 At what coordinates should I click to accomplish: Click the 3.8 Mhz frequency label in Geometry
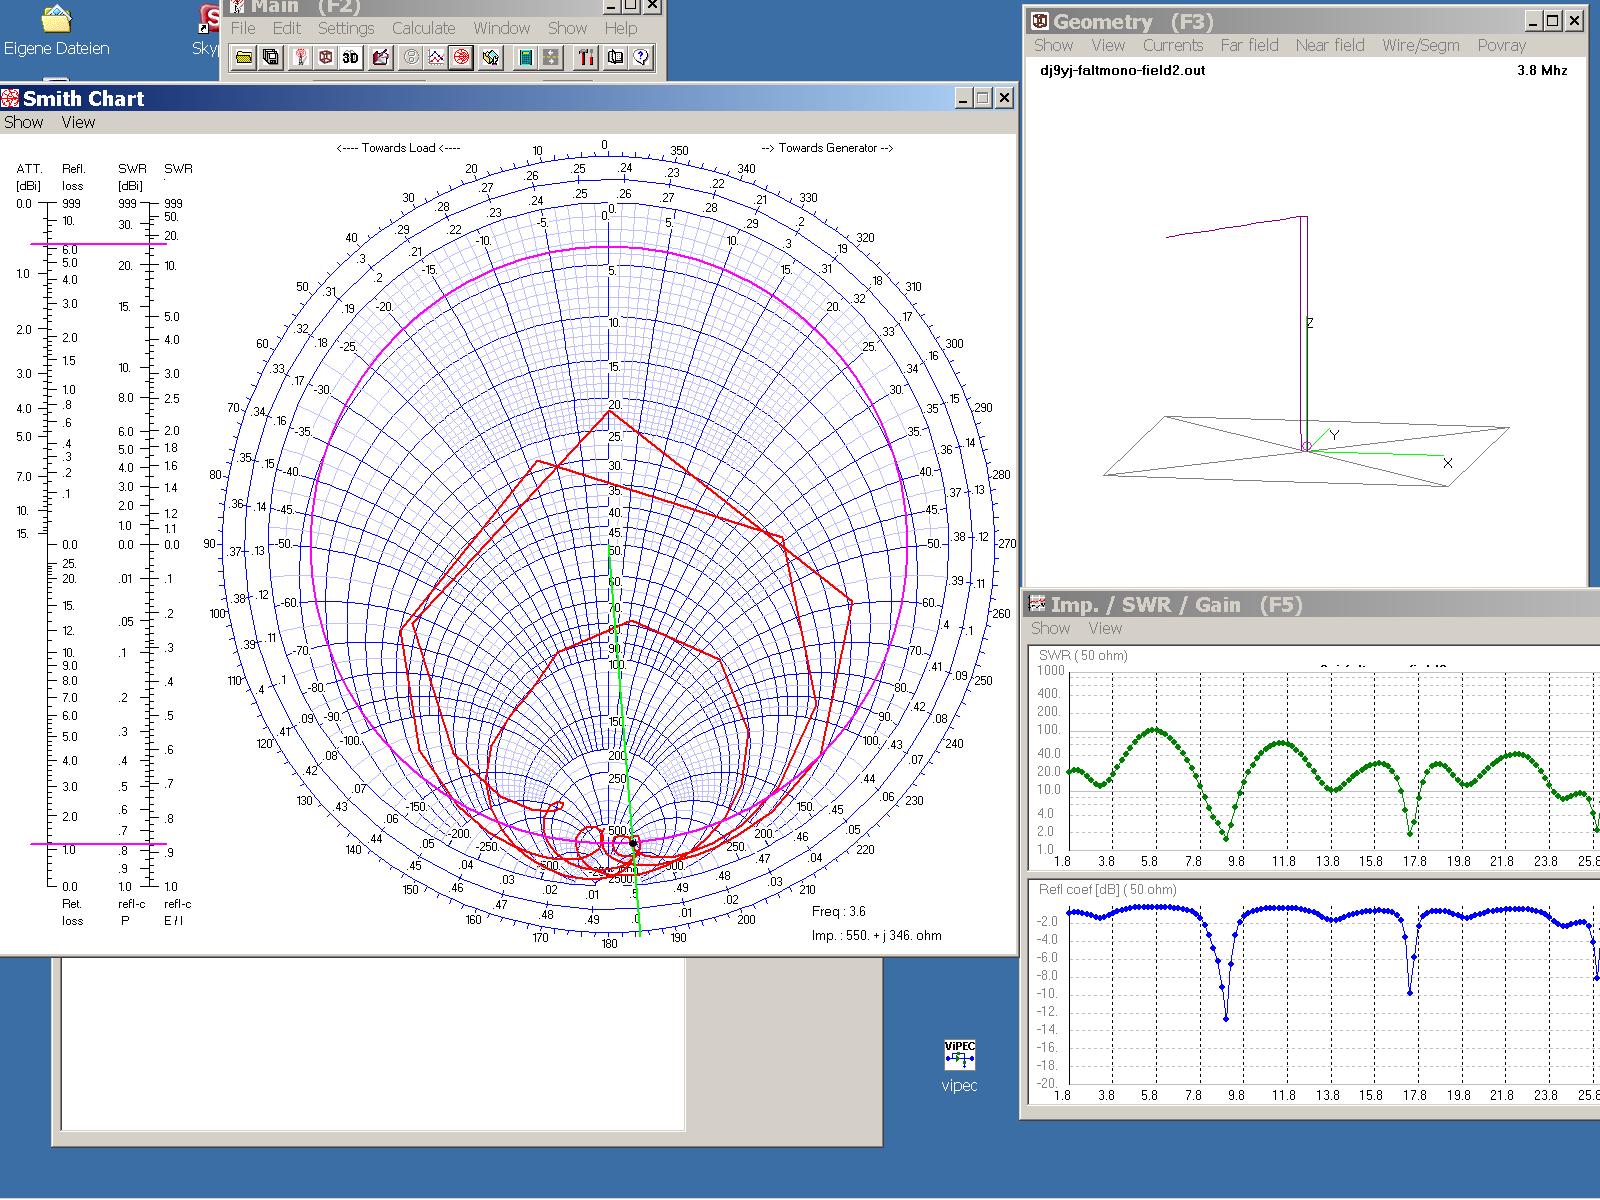[x=1542, y=70]
